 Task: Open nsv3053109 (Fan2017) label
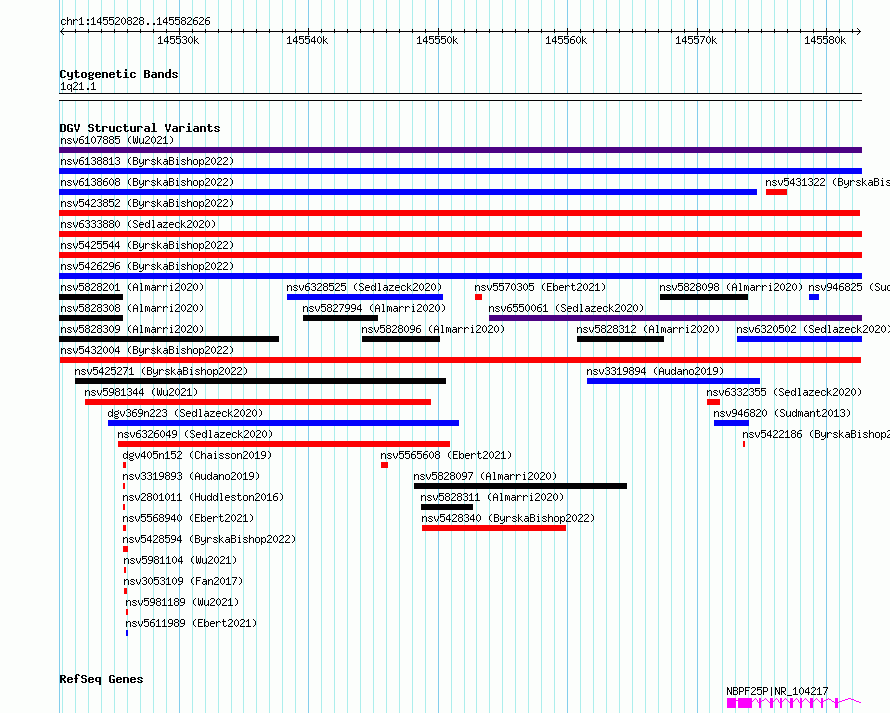(183, 581)
